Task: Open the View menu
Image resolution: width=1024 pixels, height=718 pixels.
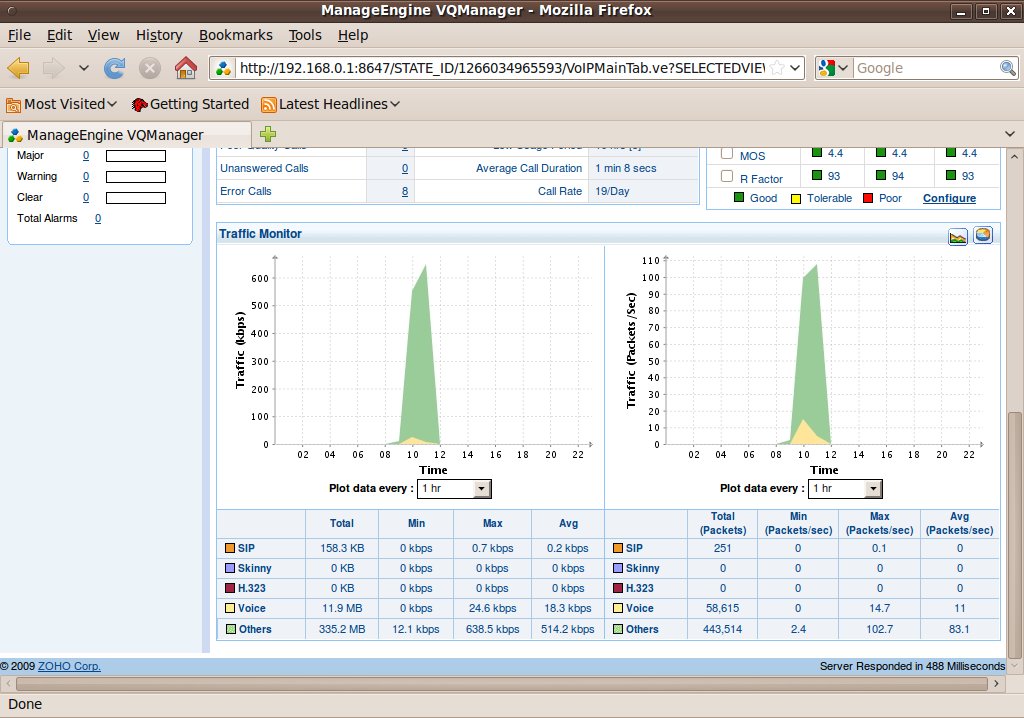Action: [x=104, y=35]
